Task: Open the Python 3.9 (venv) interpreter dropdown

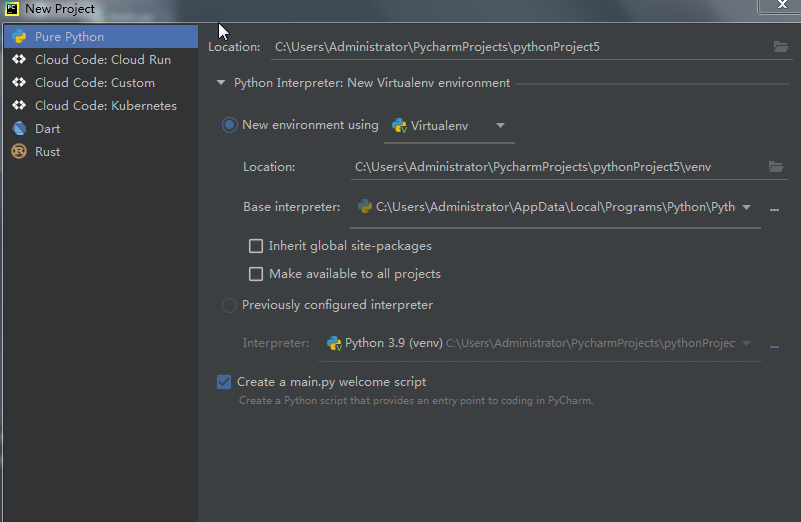Action: [540, 343]
